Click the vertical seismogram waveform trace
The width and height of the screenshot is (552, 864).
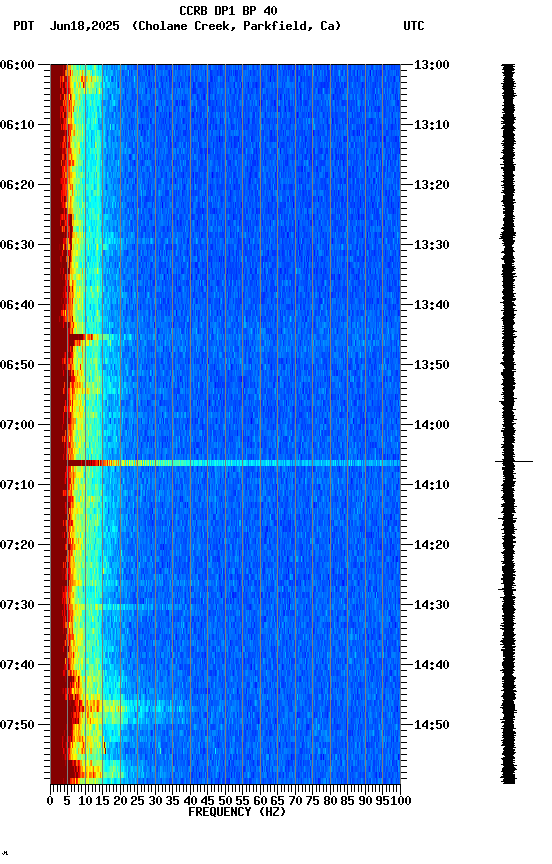pos(508,424)
